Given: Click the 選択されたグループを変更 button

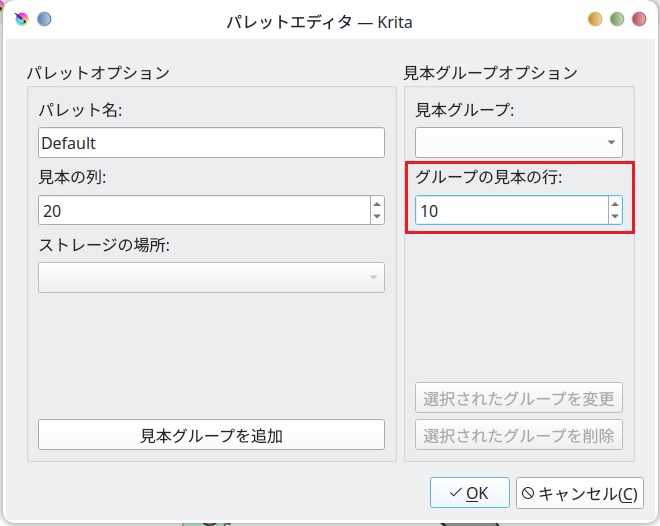Looking at the screenshot, I should click(x=519, y=398).
